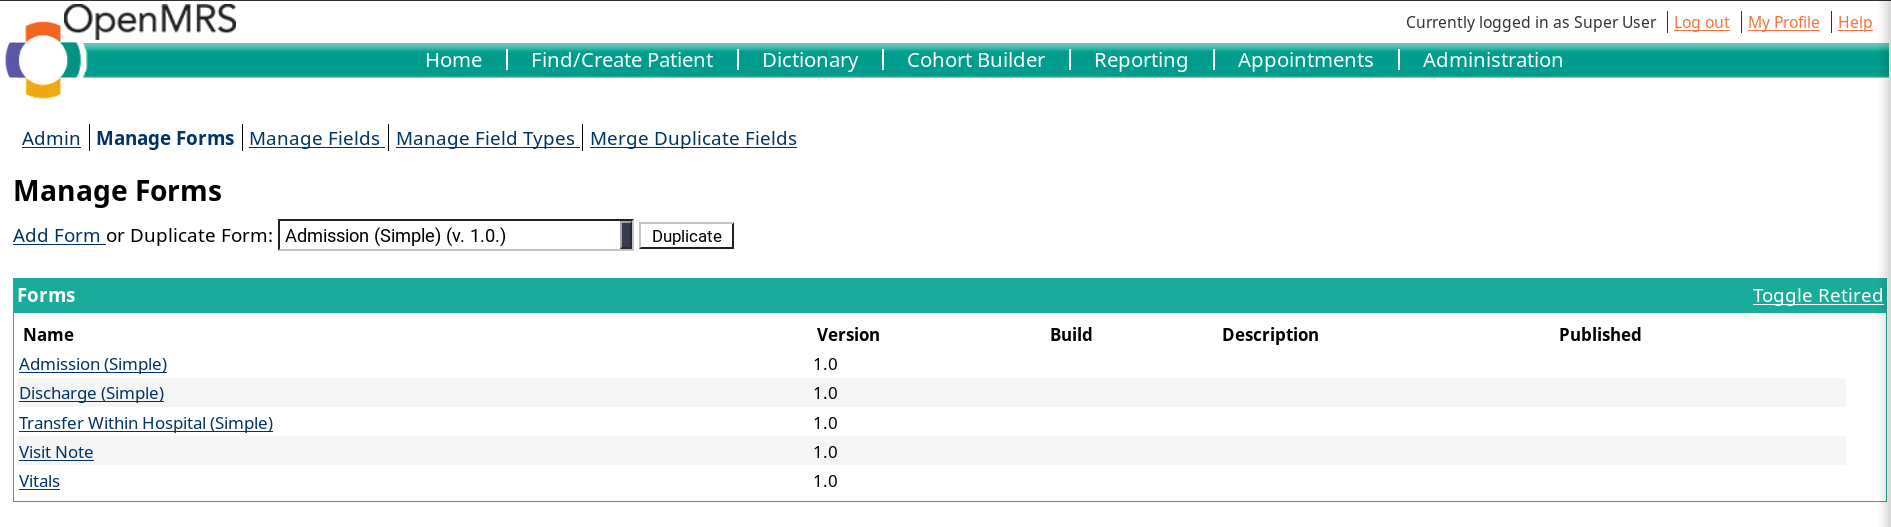1891x527 pixels.
Task: Open the Help link
Action: [x=1855, y=22]
